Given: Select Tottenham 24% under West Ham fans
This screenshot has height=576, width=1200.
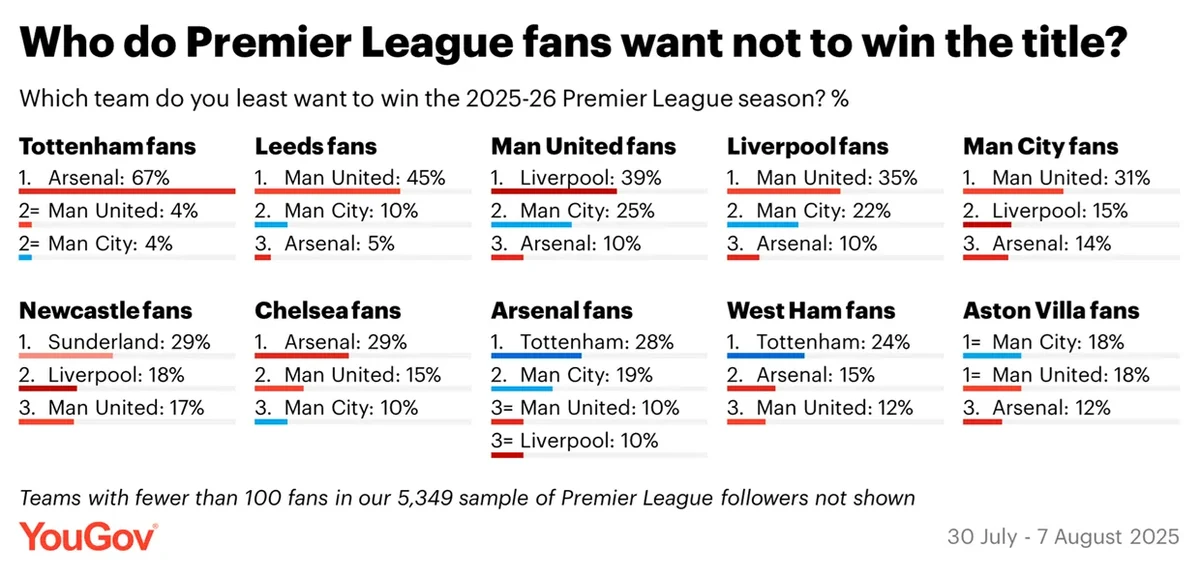Looking at the screenshot, I should coord(819,343).
